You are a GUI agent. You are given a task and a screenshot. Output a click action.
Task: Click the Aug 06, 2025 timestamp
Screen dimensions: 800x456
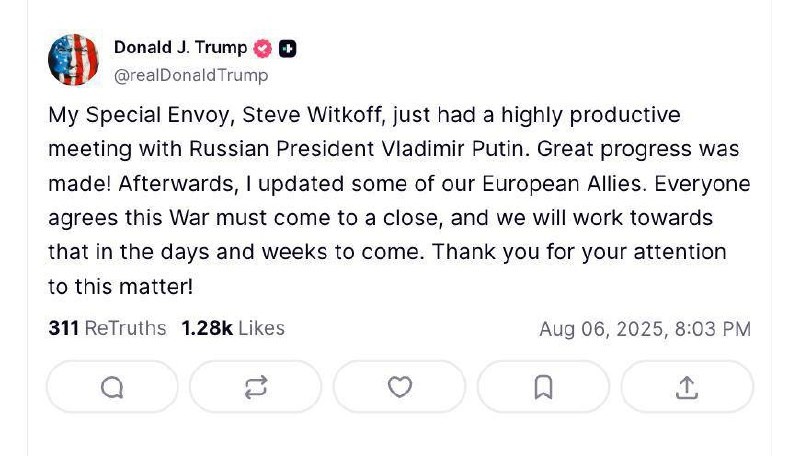pyautogui.click(x=645, y=329)
